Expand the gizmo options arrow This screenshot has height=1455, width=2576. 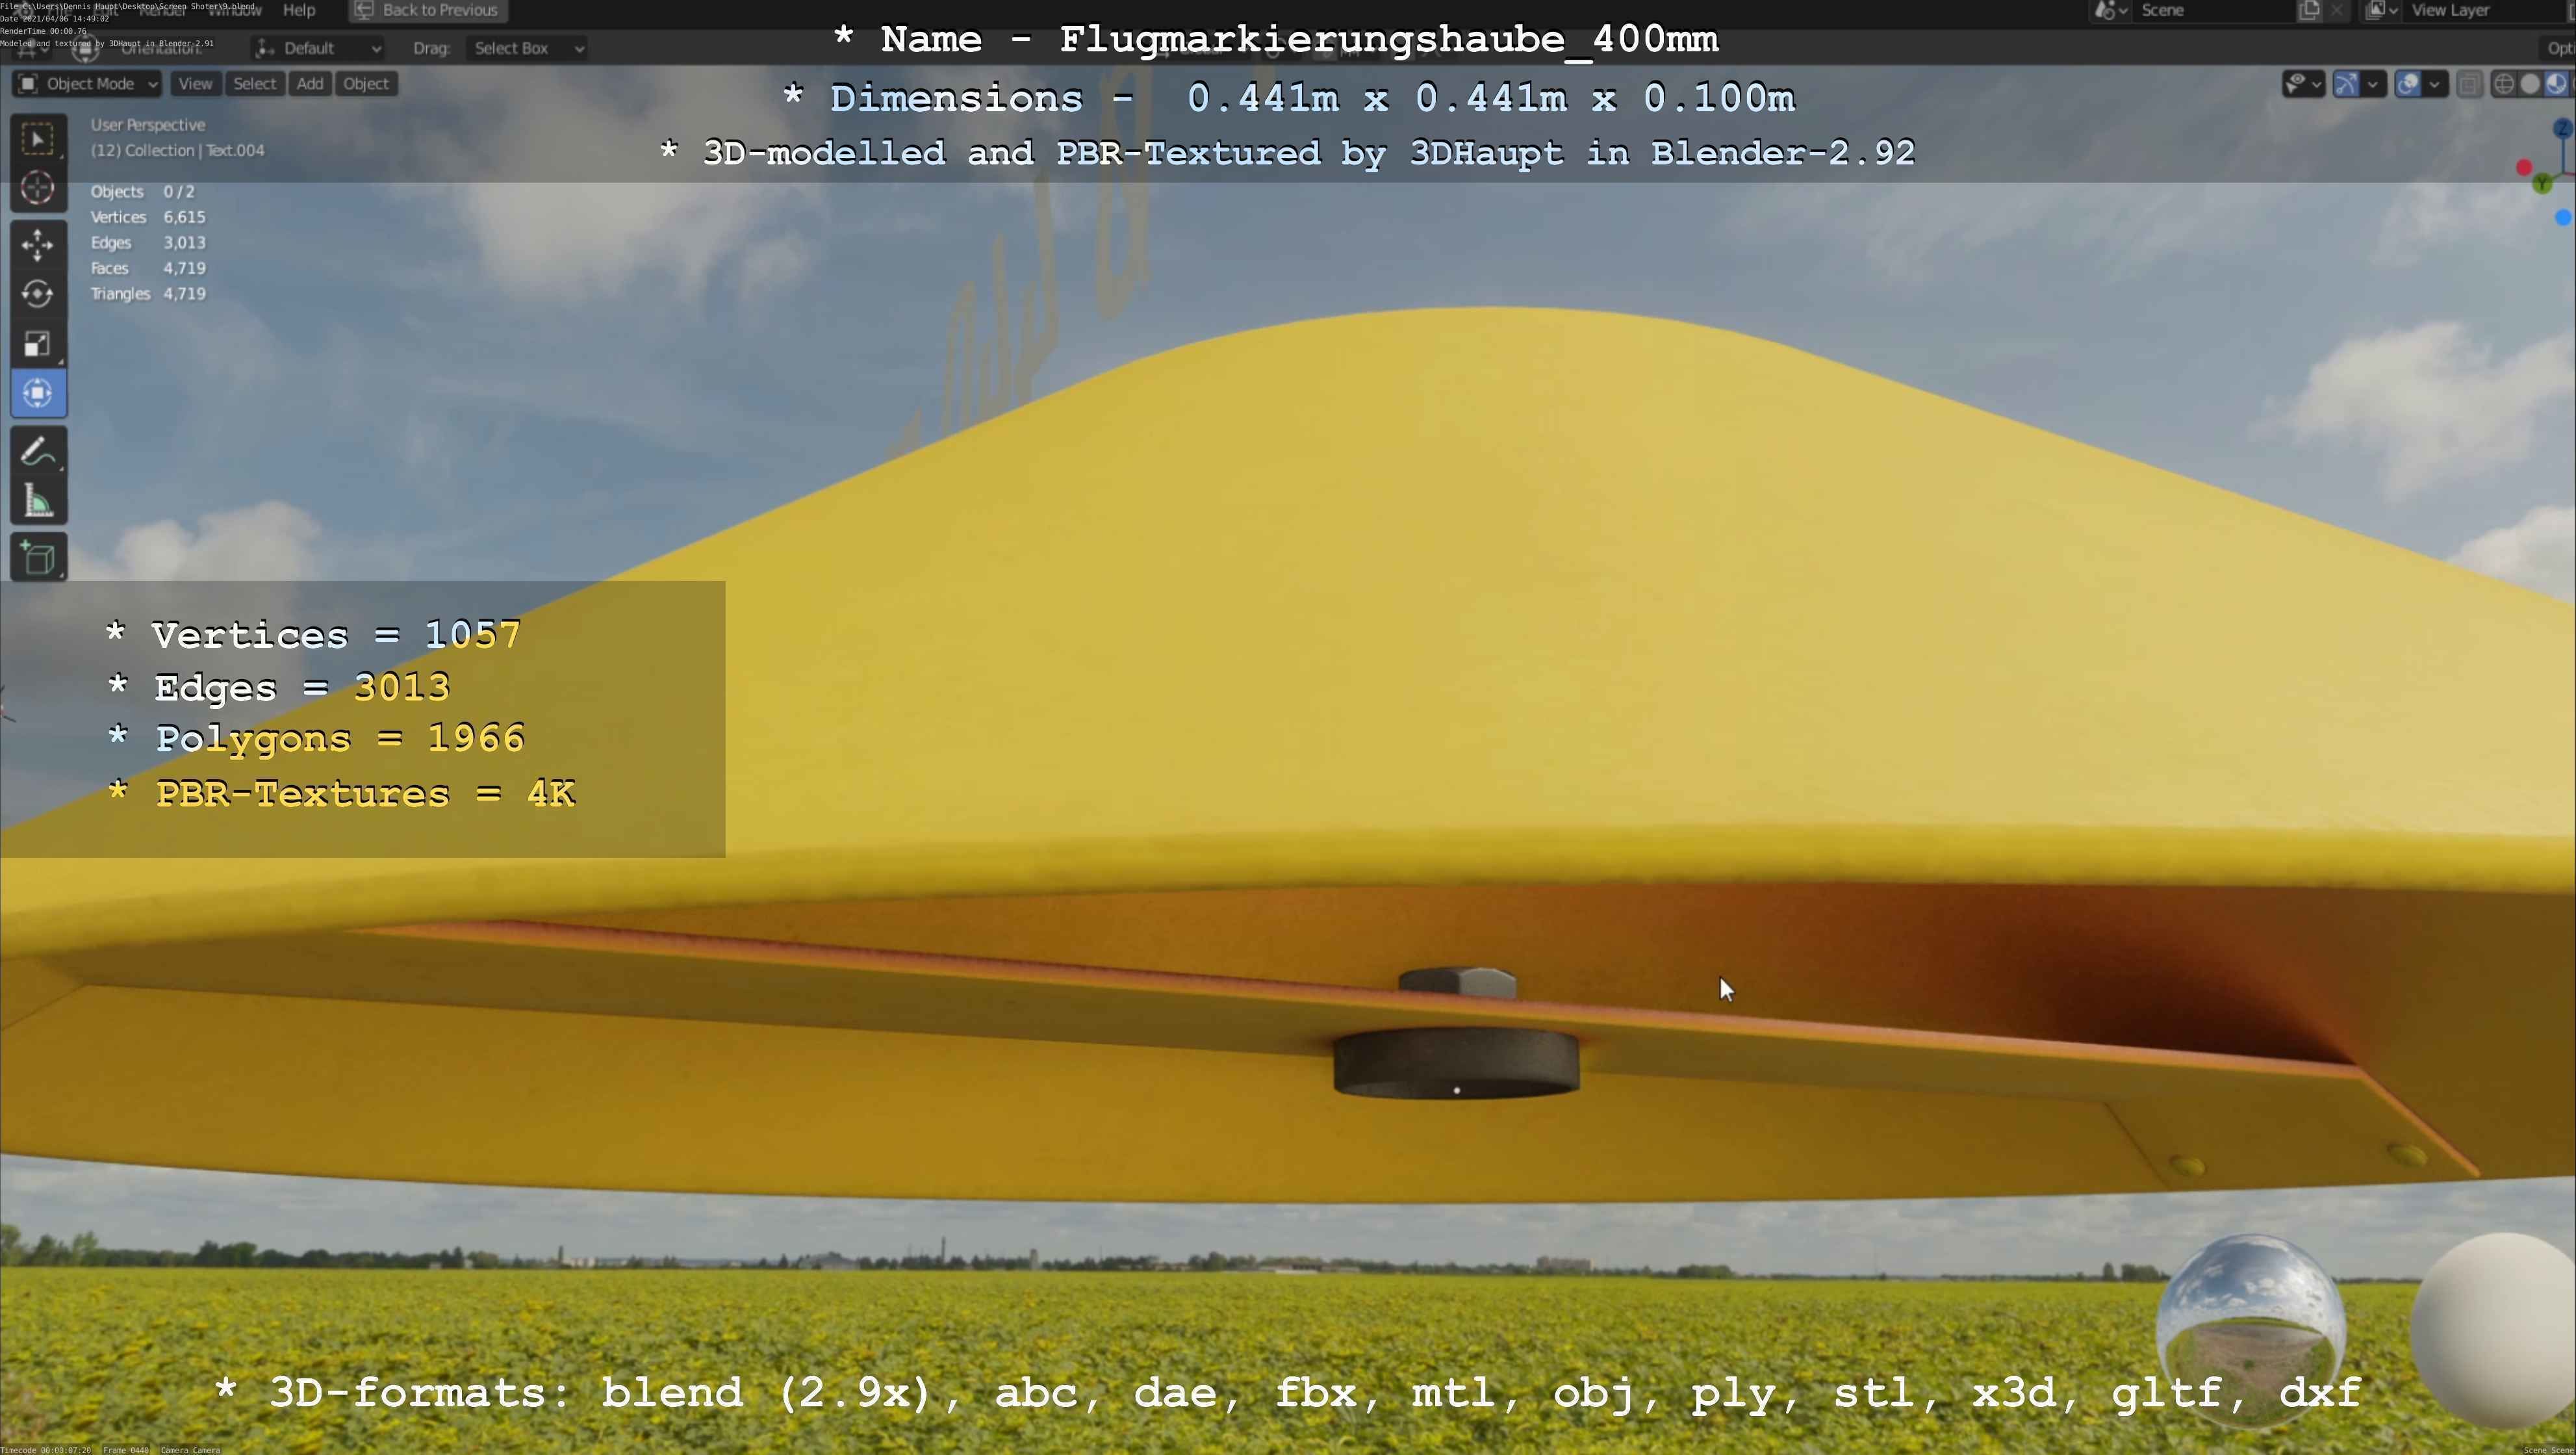pyautogui.click(x=2373, y=84)
